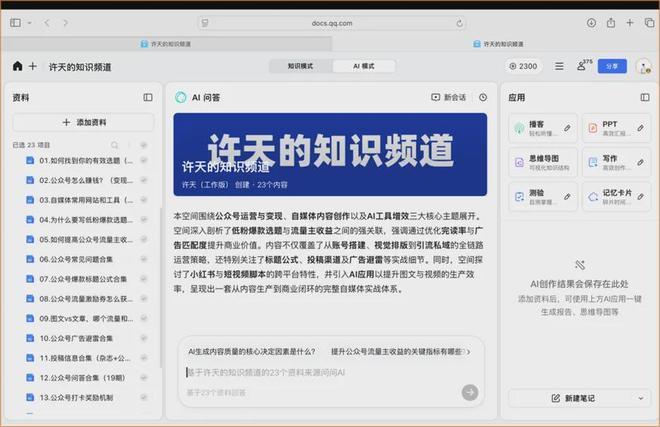This screenshot has height=427, width=660.
Task: Switch to 知识模式 tab
Action: tap(301, 66)
